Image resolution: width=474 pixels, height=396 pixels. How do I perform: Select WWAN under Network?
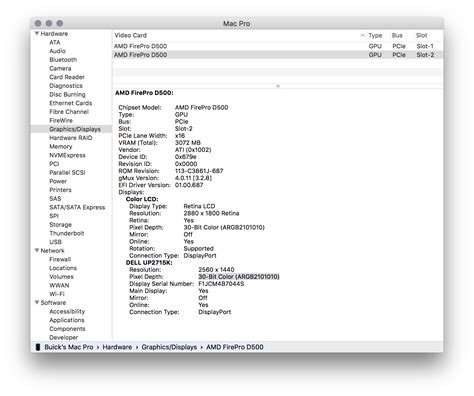[x=59, y=285]
